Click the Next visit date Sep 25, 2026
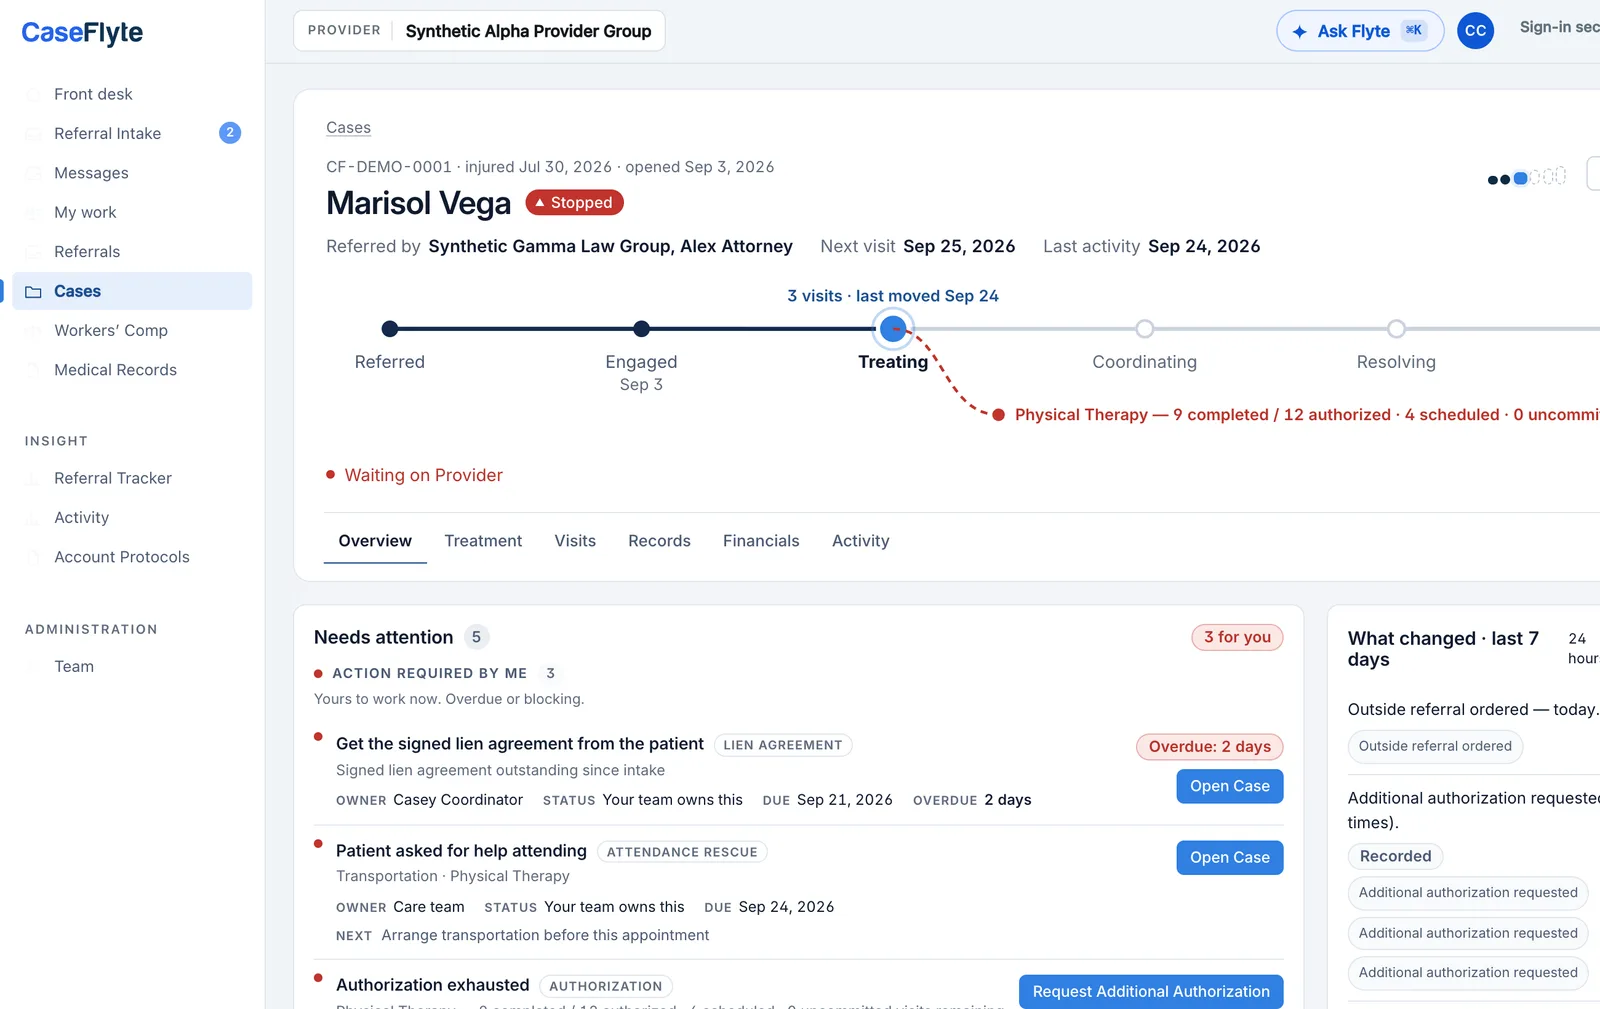Image resolution: width=1600 pixels, height=1009 pixels. coord(959,246)
